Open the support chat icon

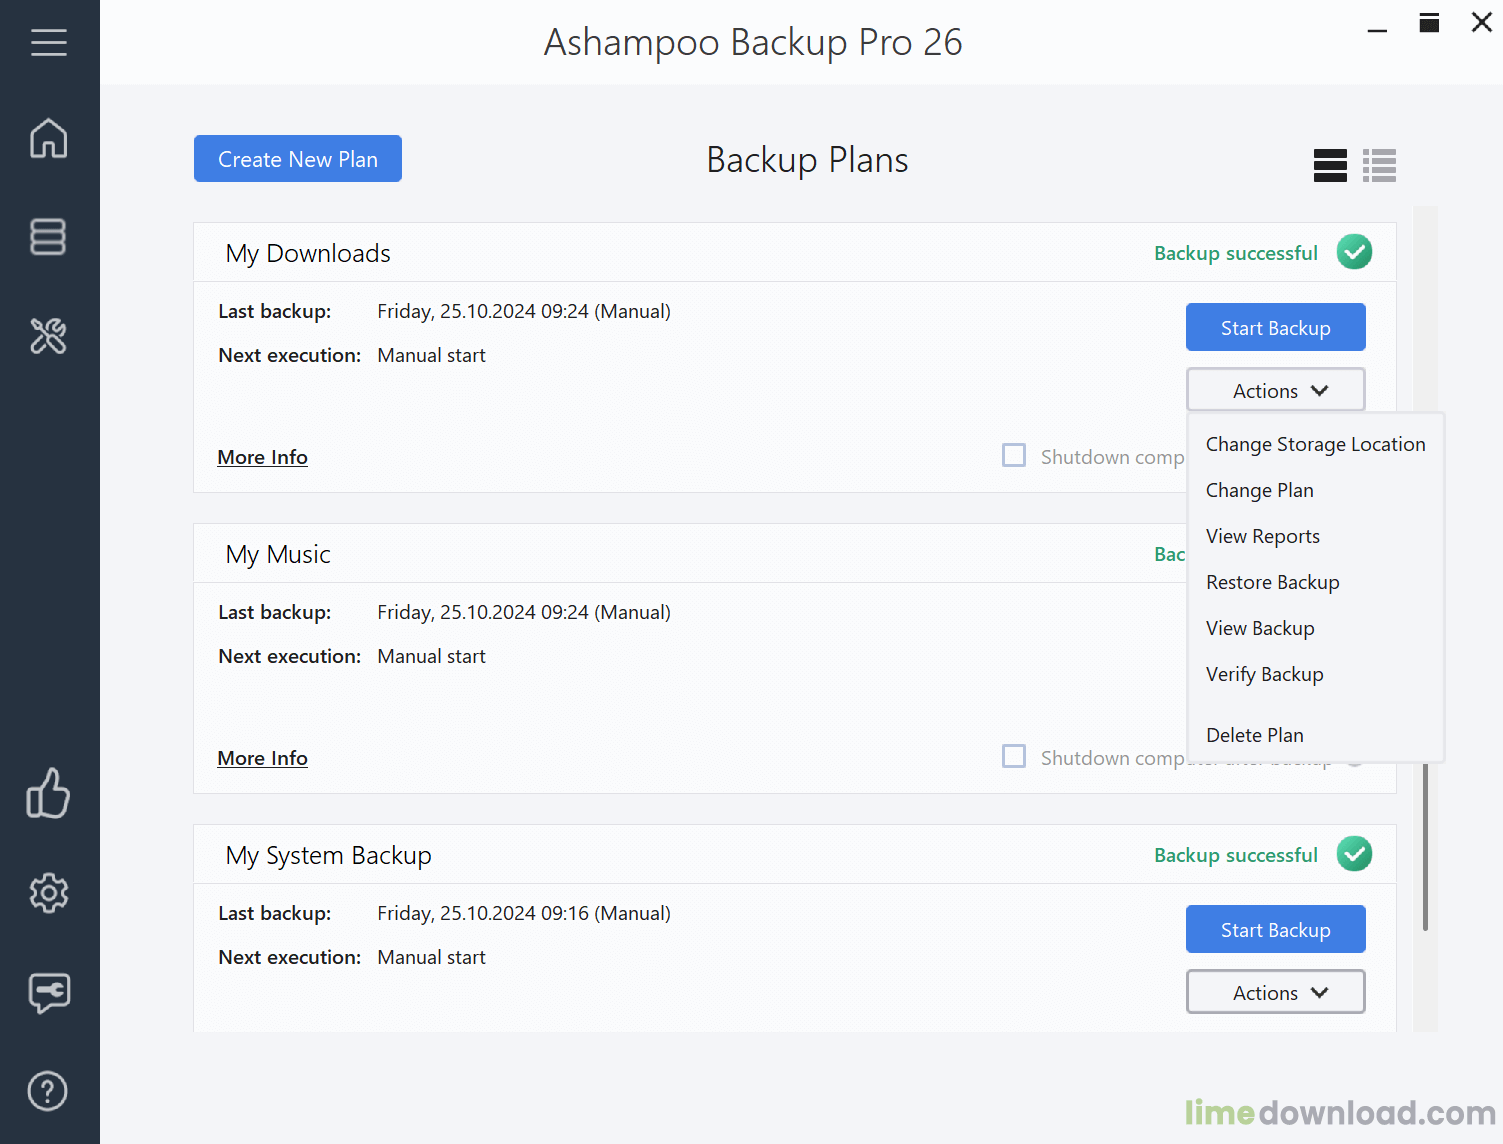[x=48, y=992]
